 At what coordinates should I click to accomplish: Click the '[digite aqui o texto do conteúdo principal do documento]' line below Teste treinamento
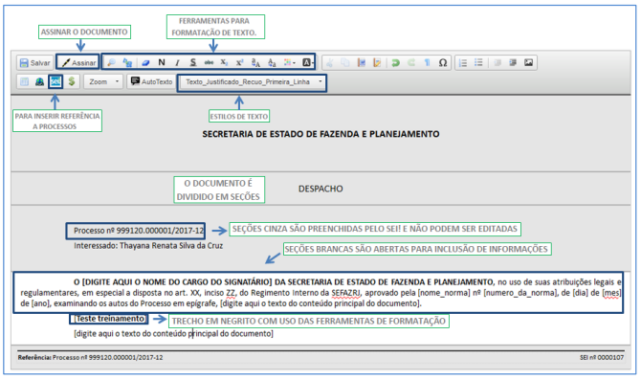point(173,333)
